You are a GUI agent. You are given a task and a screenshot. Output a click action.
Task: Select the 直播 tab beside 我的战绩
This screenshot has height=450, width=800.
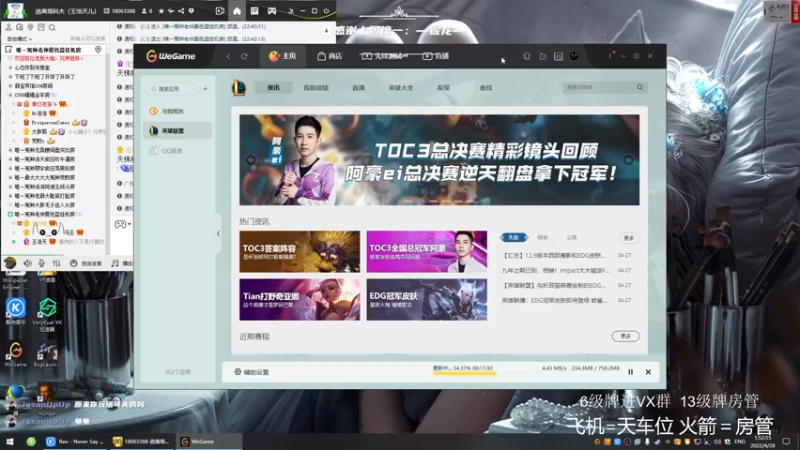pyautogui.click(x=358, y=88)
